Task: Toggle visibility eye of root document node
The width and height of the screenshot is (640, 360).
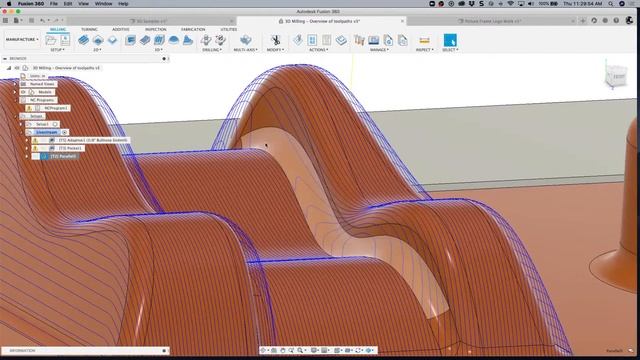Action: tap(17, 68)
